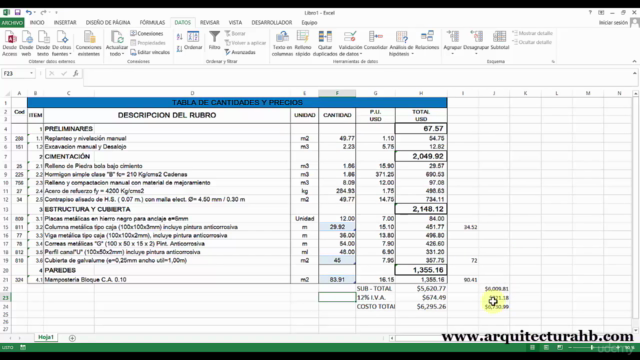Select cantidad cell 83.91

(337, 280)
